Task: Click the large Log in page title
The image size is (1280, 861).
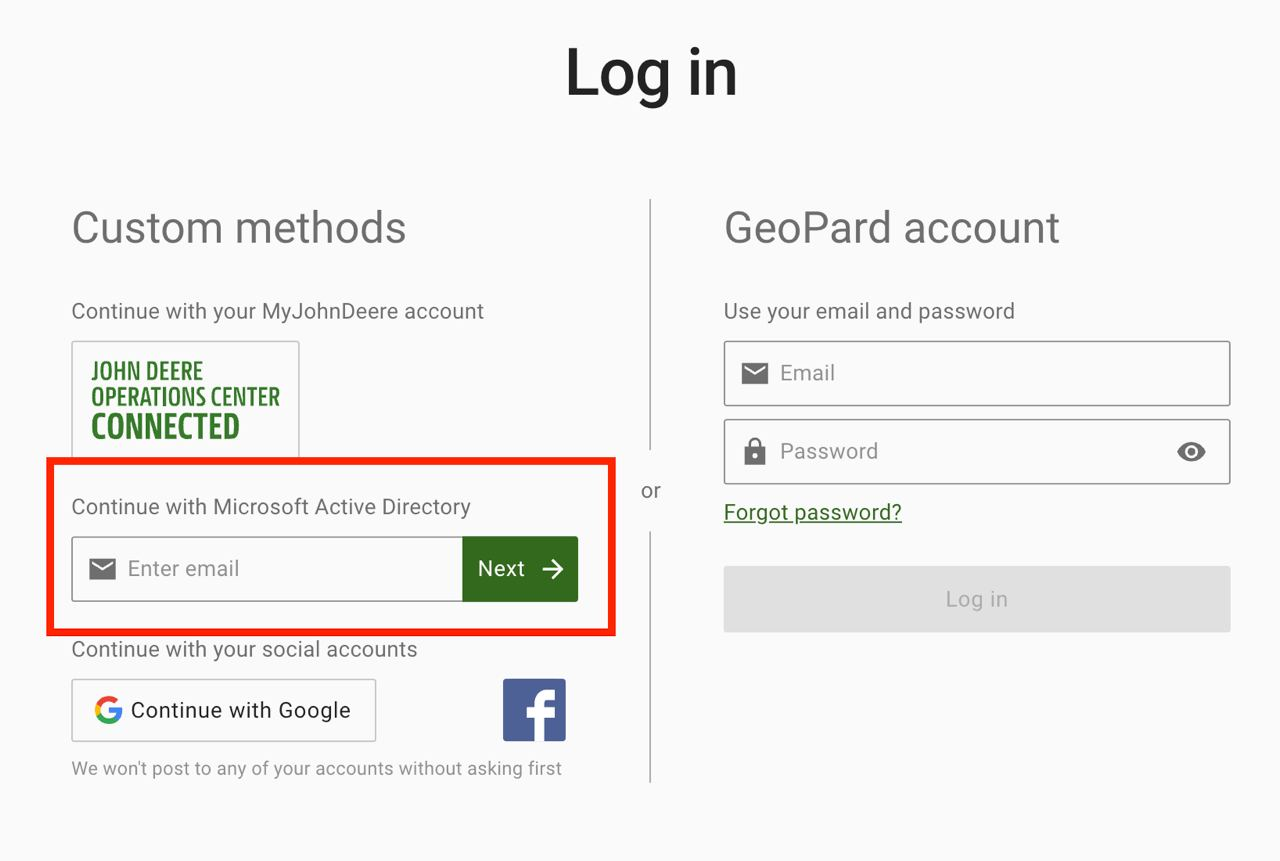Action: coord(651,72)
